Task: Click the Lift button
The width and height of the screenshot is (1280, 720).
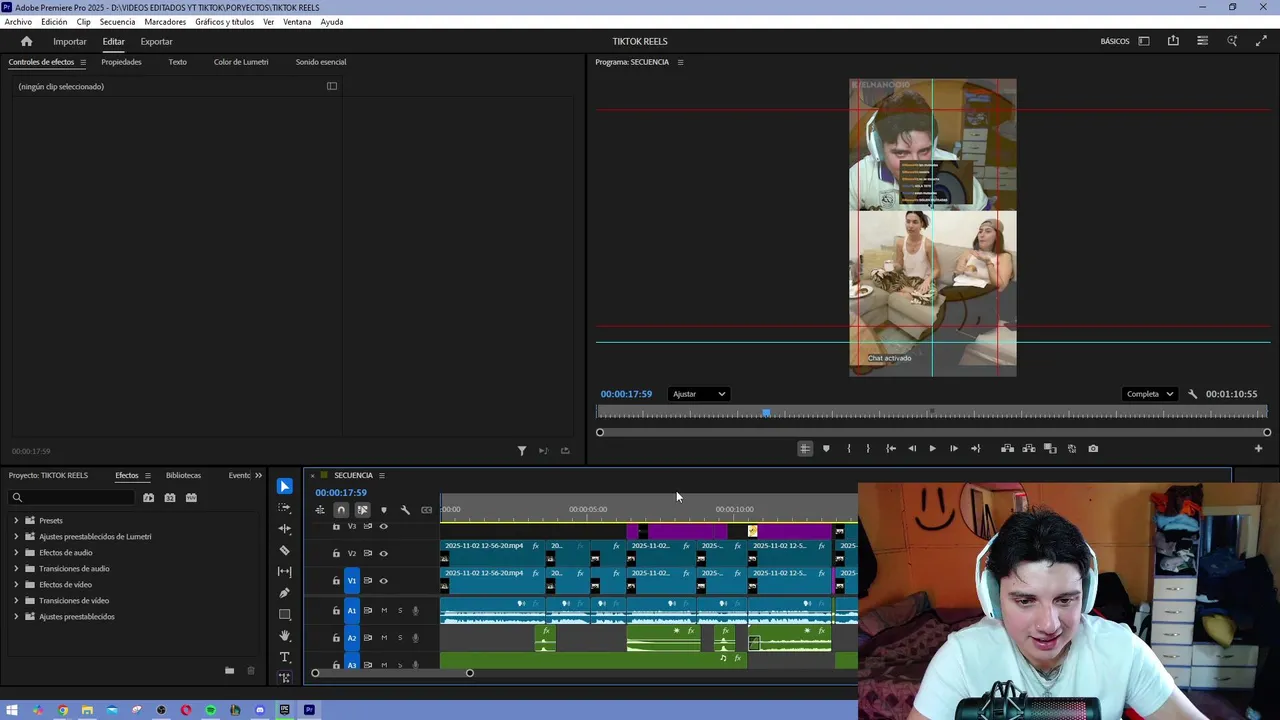Action: (1007, 449)
